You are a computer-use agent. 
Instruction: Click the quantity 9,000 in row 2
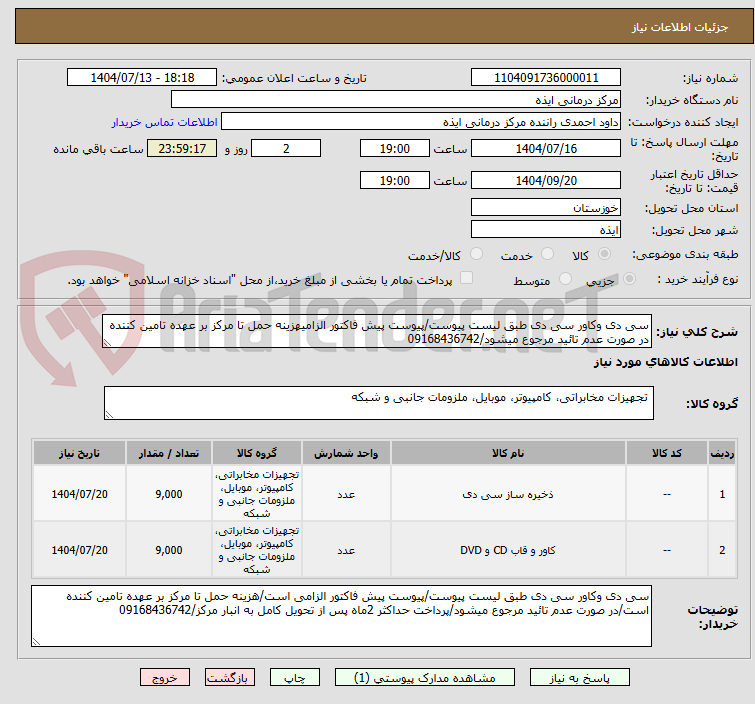click(x=169, y=550)
